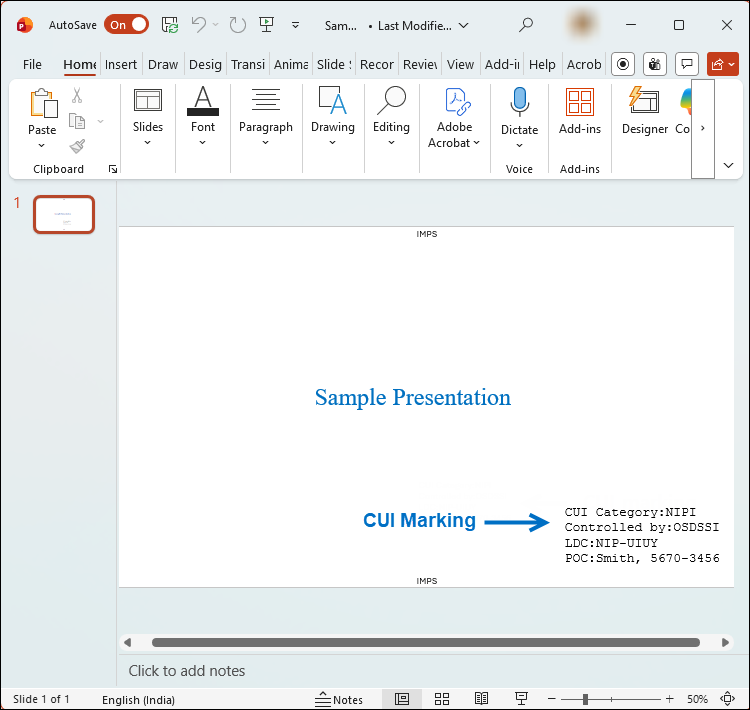Click the red Share button
This screenshot has height=710, width=750.
coord(722,64)
